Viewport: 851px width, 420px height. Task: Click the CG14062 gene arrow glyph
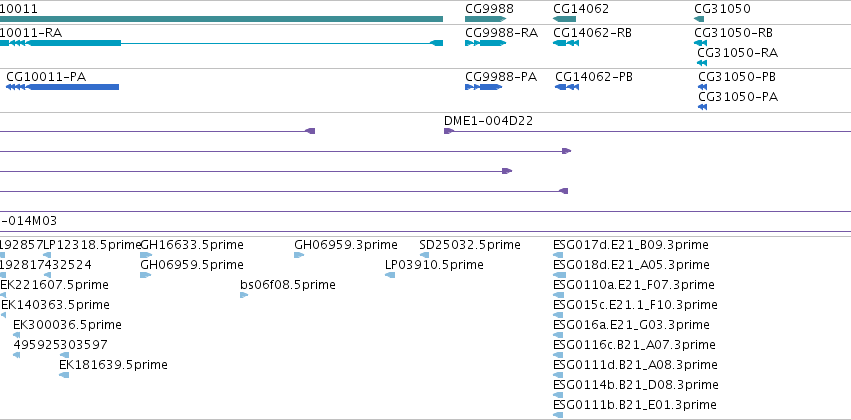(x=564, y=19)
